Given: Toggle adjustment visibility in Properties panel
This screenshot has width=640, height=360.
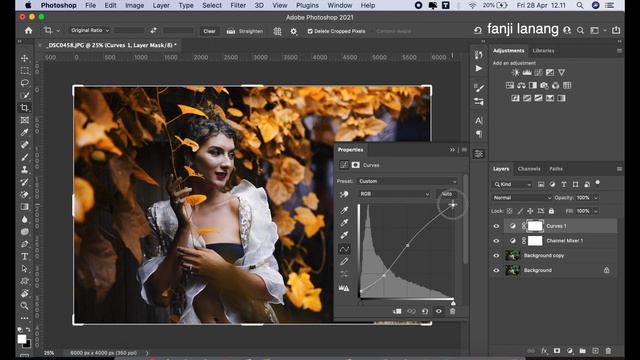Looking at the screenshot, I should [439, 311].
